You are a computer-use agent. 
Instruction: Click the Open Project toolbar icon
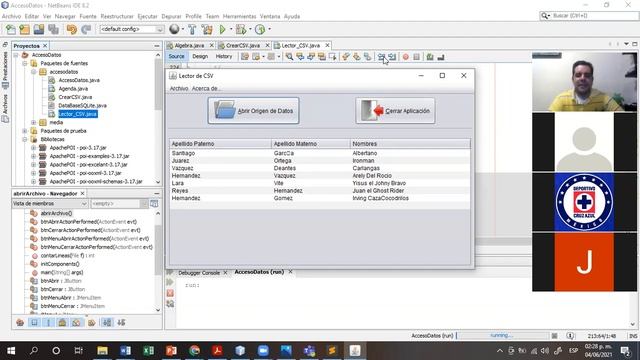(x=39, y=29)
